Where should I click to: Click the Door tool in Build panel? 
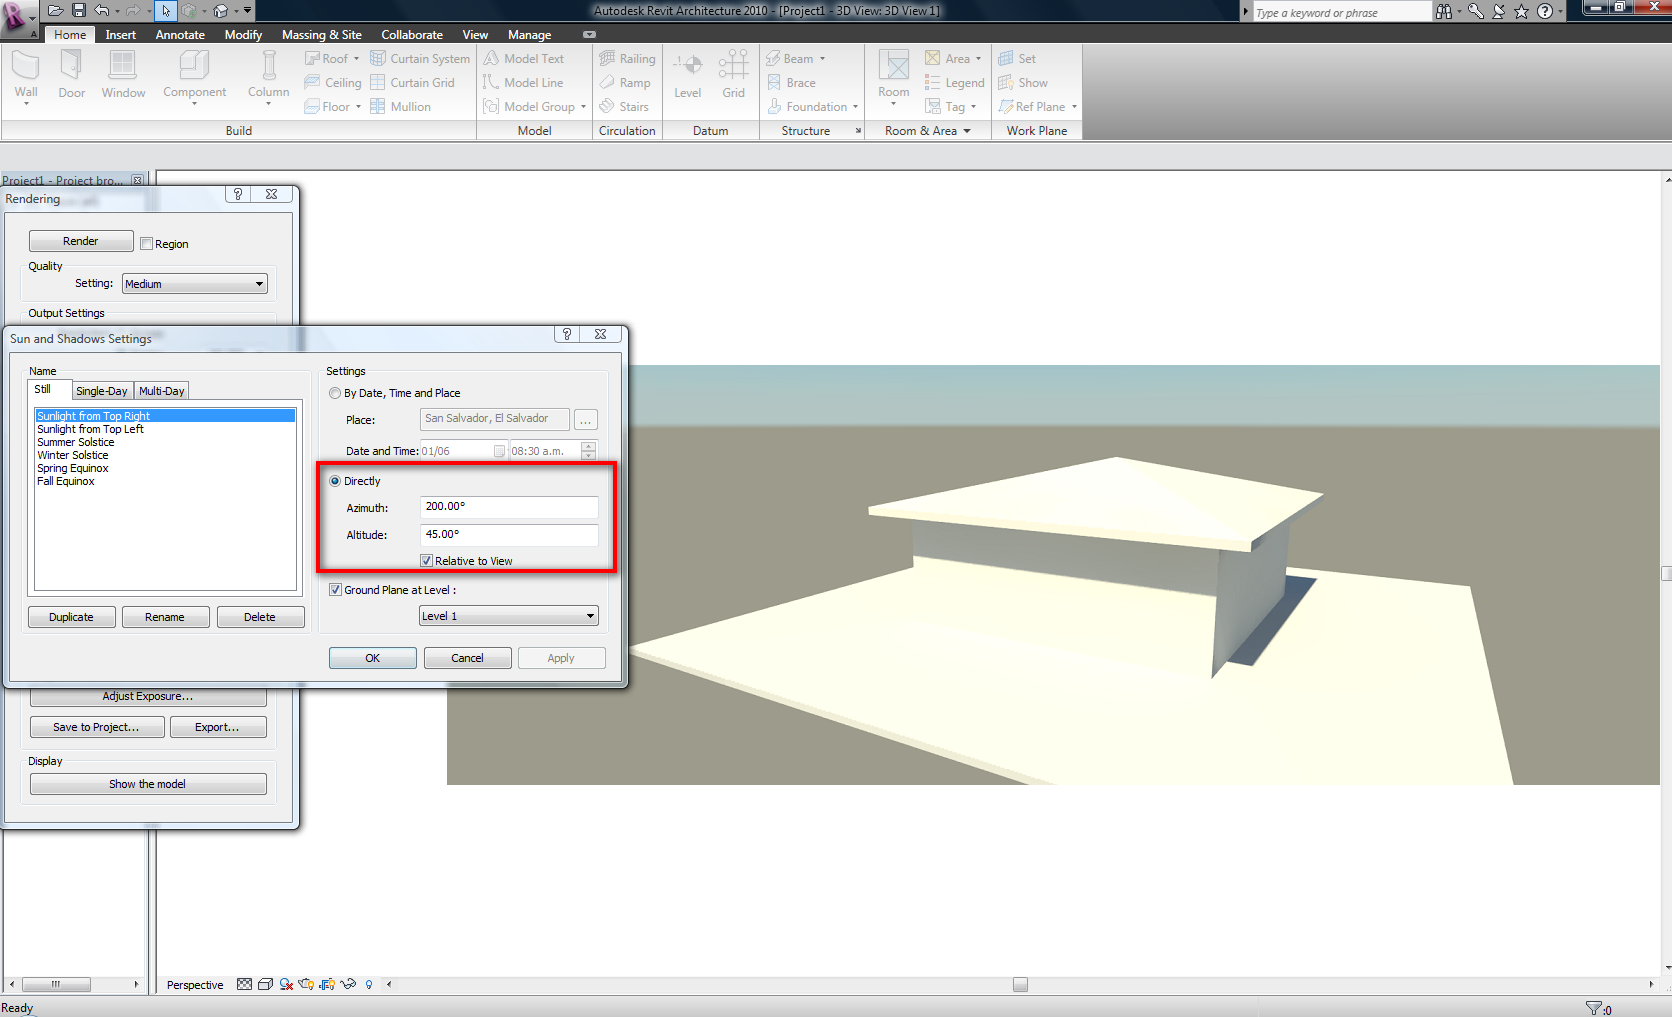pos(71,67)
